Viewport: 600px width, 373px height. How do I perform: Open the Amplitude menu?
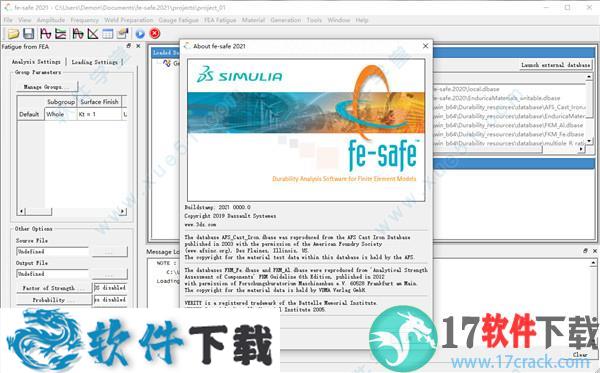point(51,20)
